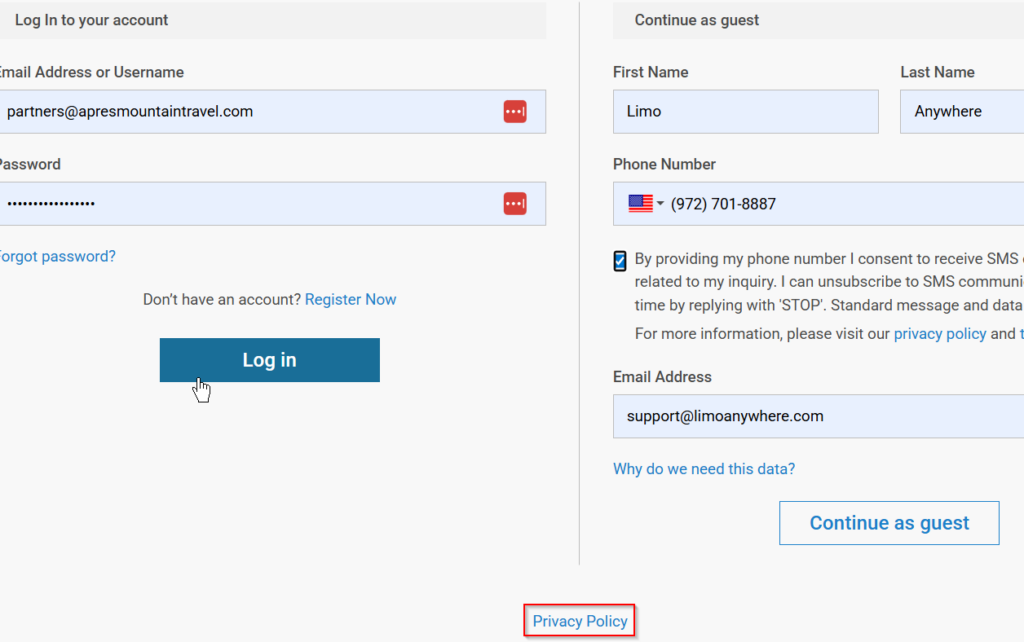Toggle the SMS consent checkbox
1024x642 pixels.
[x=620, y=262]
